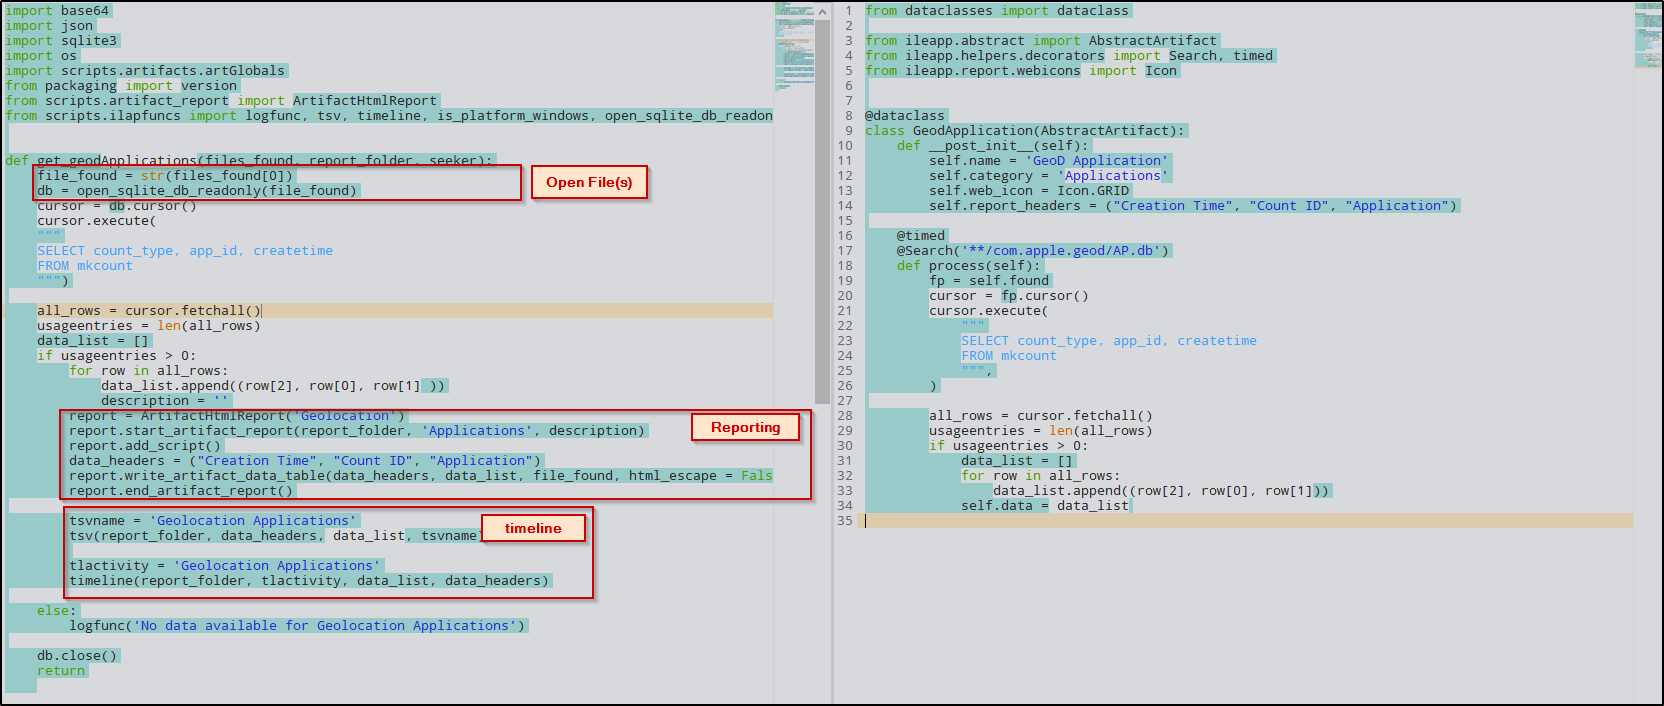Click the ArtifactHtmlReport import line
This screenshot has height=706, width=1664.
(221, 101)
